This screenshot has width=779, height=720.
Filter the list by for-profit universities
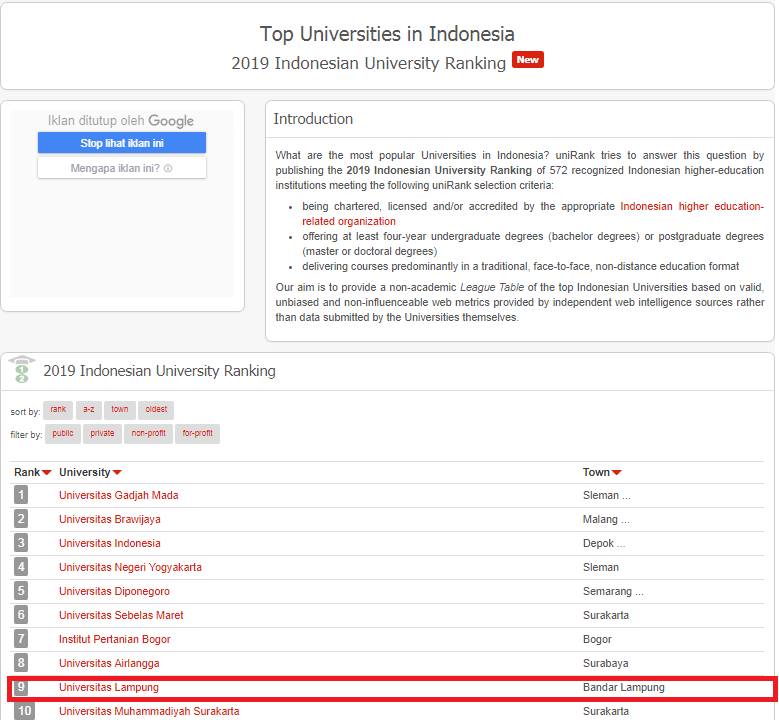197,434
